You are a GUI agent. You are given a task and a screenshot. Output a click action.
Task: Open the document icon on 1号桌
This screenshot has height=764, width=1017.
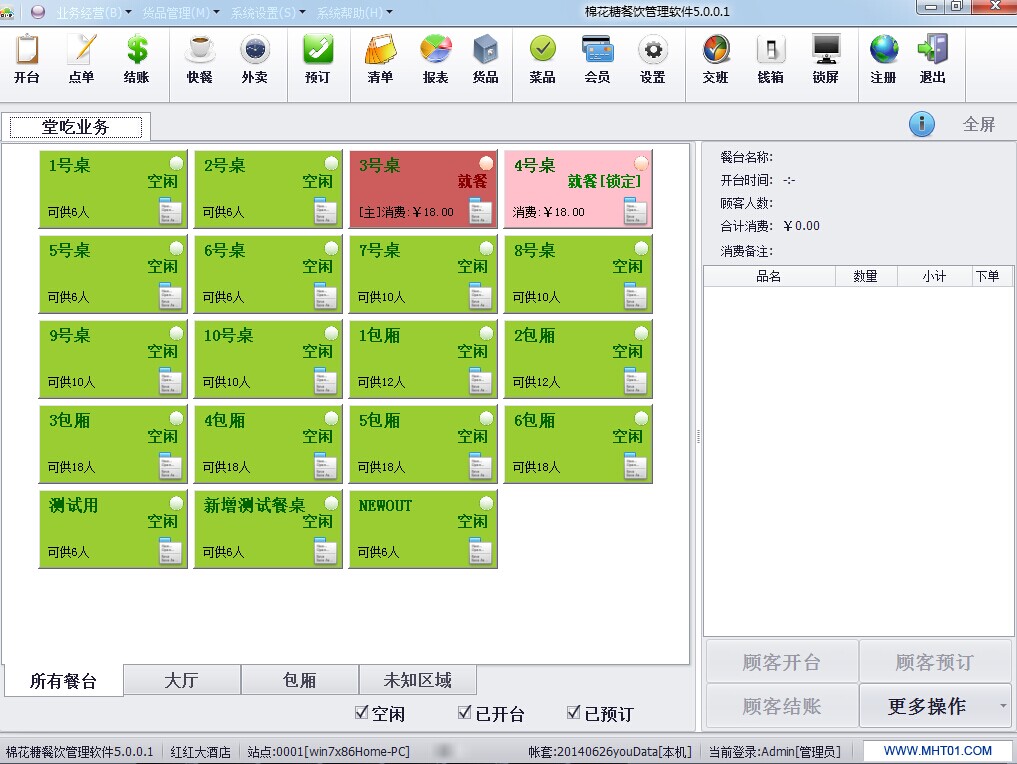coord(171,211)
